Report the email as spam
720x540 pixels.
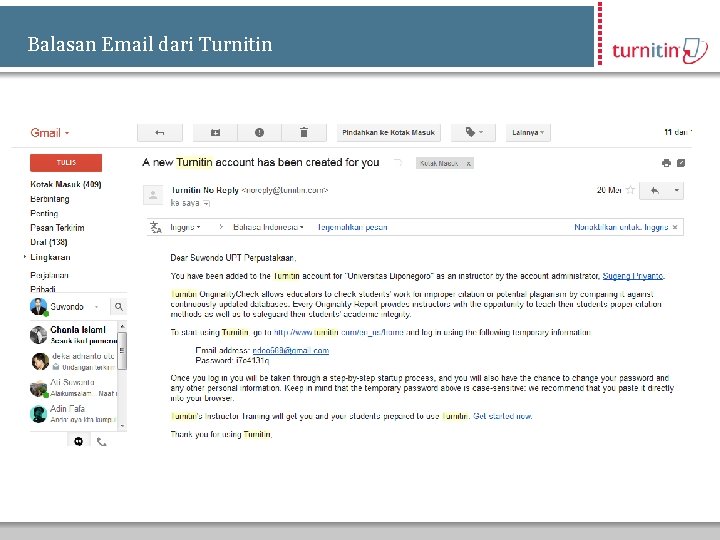coord(259,133)
